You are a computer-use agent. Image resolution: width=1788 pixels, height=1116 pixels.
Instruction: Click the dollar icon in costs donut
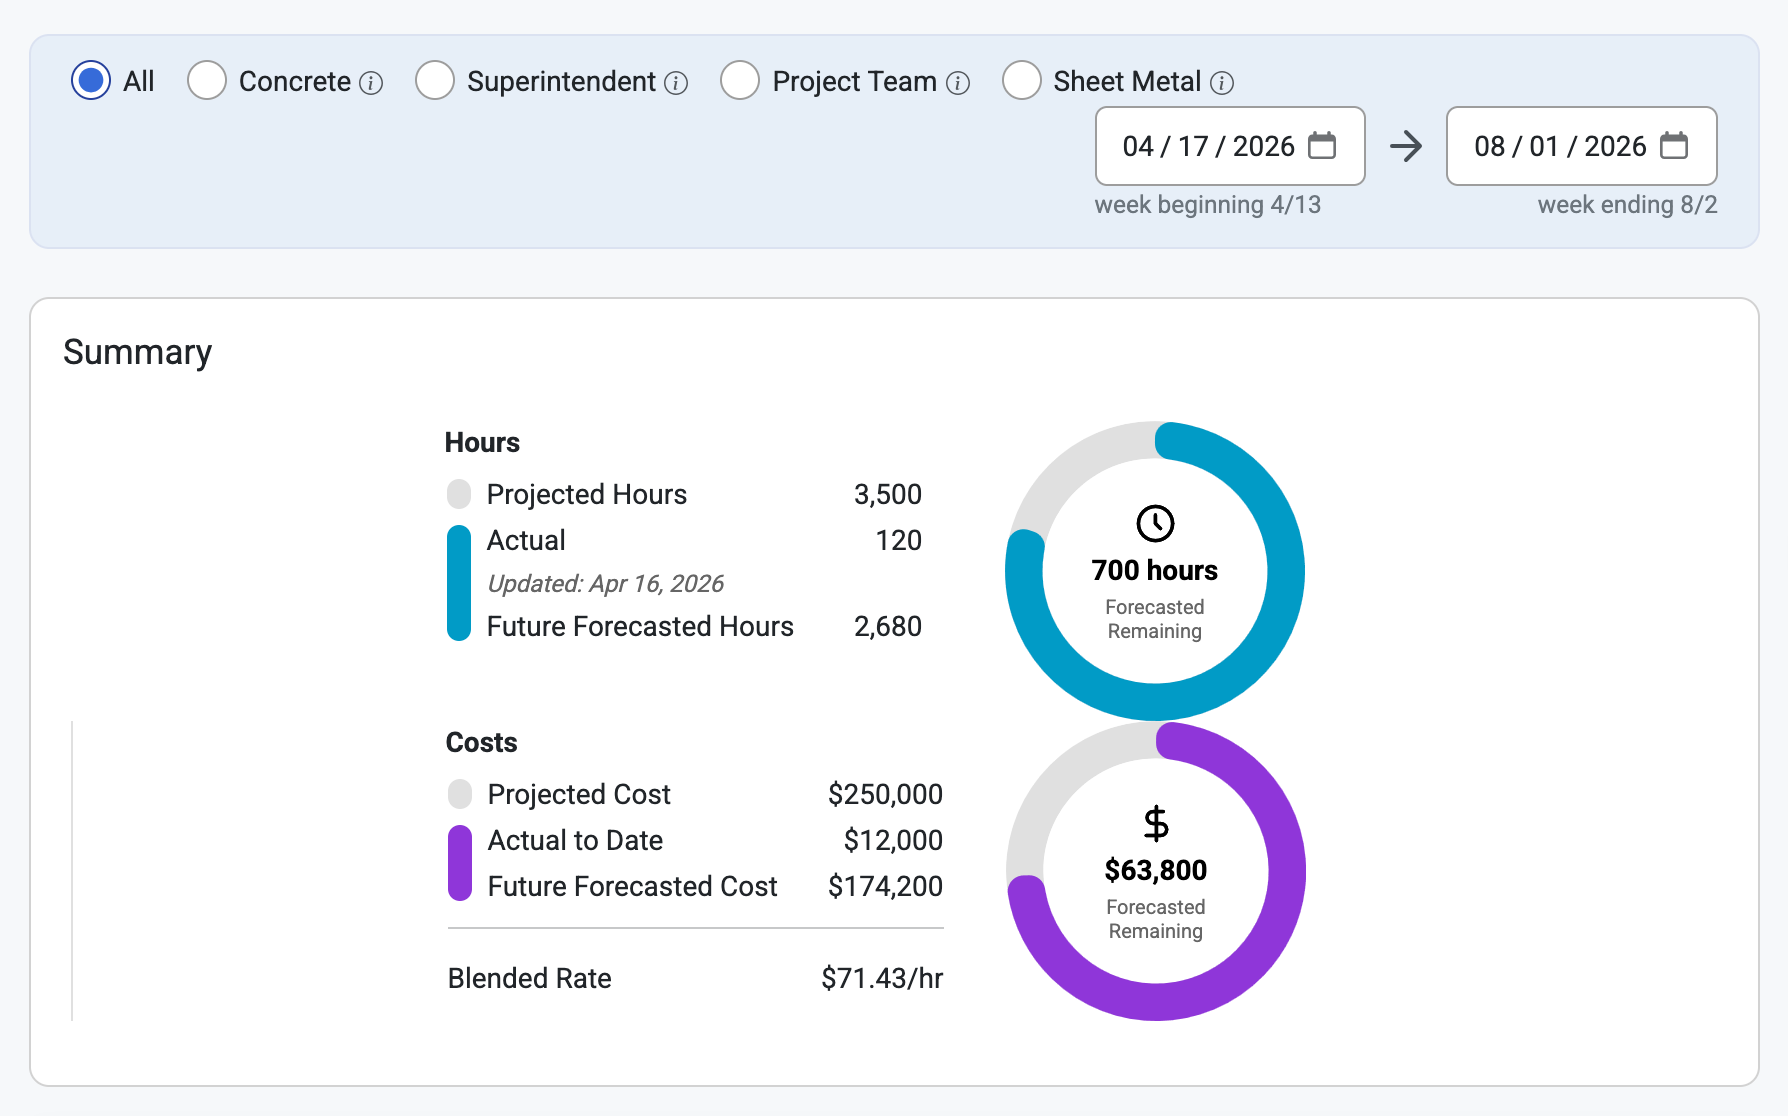point(1156,823)
